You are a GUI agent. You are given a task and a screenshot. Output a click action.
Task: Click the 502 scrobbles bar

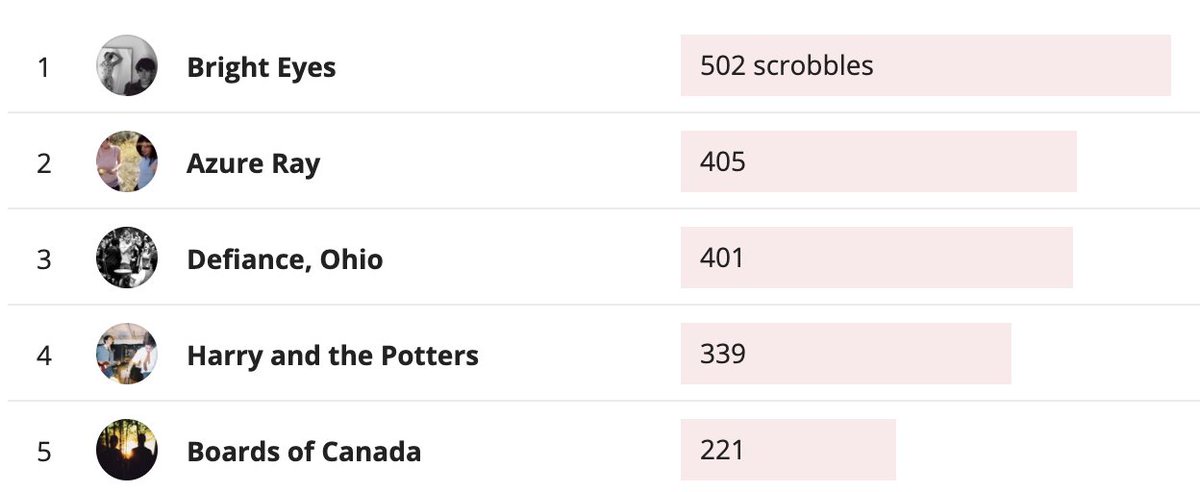pyautogui.click(x=925, y=66)
